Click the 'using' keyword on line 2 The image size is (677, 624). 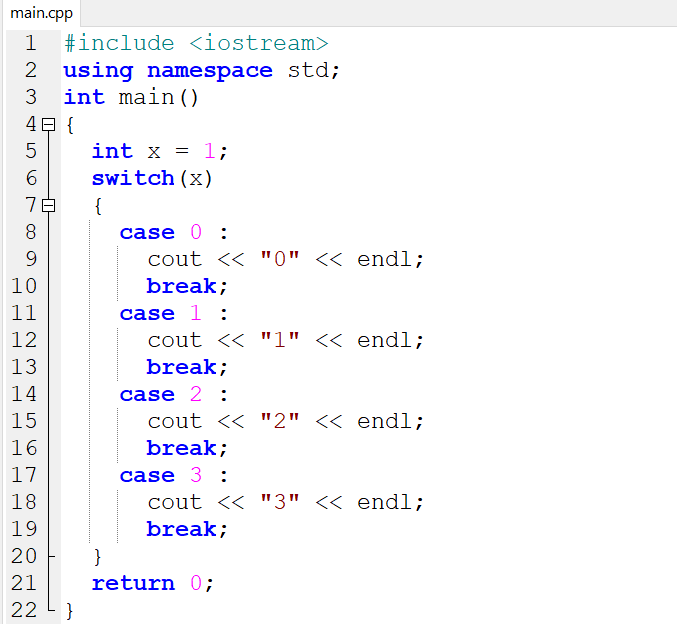click(98, 71)
